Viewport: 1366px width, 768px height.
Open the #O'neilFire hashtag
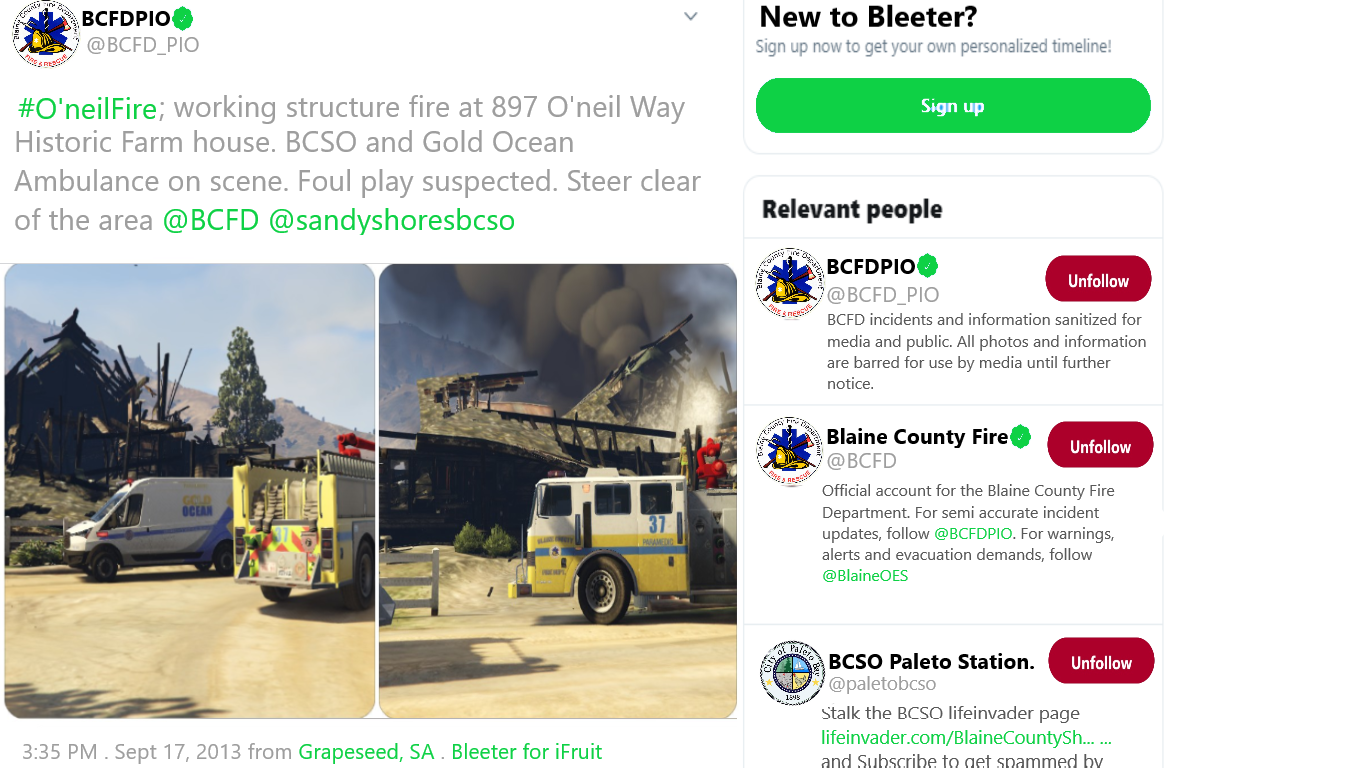[x=87, y=108]
